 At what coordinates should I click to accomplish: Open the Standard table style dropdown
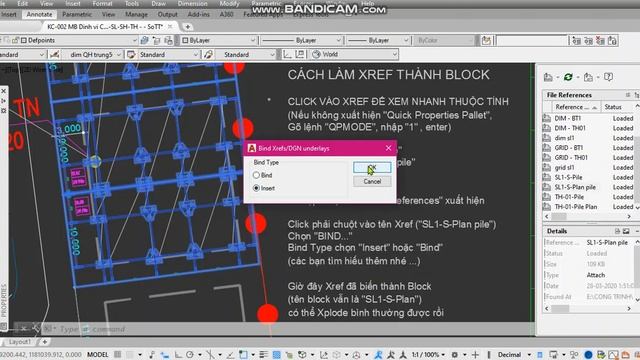(196, 54)
